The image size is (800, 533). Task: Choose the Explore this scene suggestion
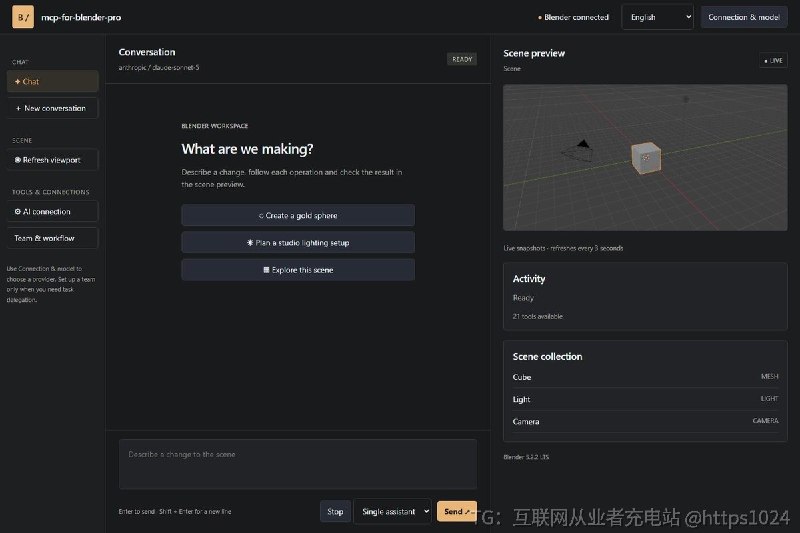(298, 270)
